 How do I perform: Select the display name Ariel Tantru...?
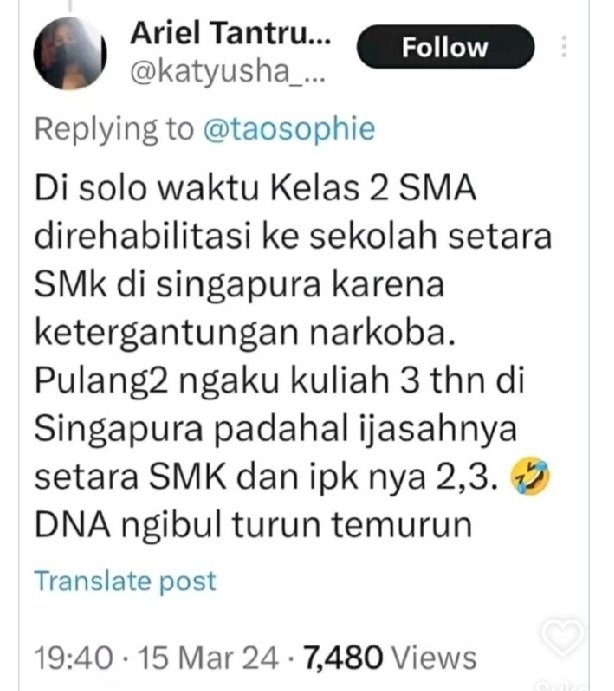click(x=231, y=33)
